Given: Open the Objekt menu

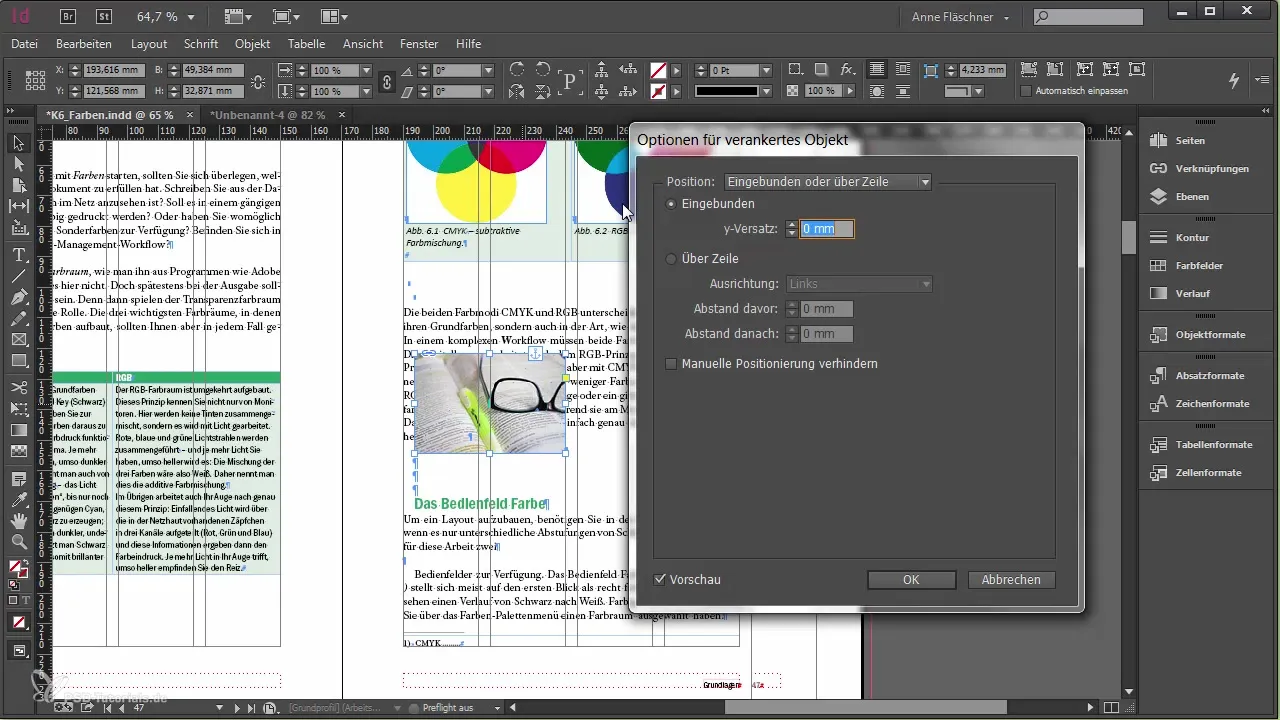Looking at the screenshot, I should 252,44.
